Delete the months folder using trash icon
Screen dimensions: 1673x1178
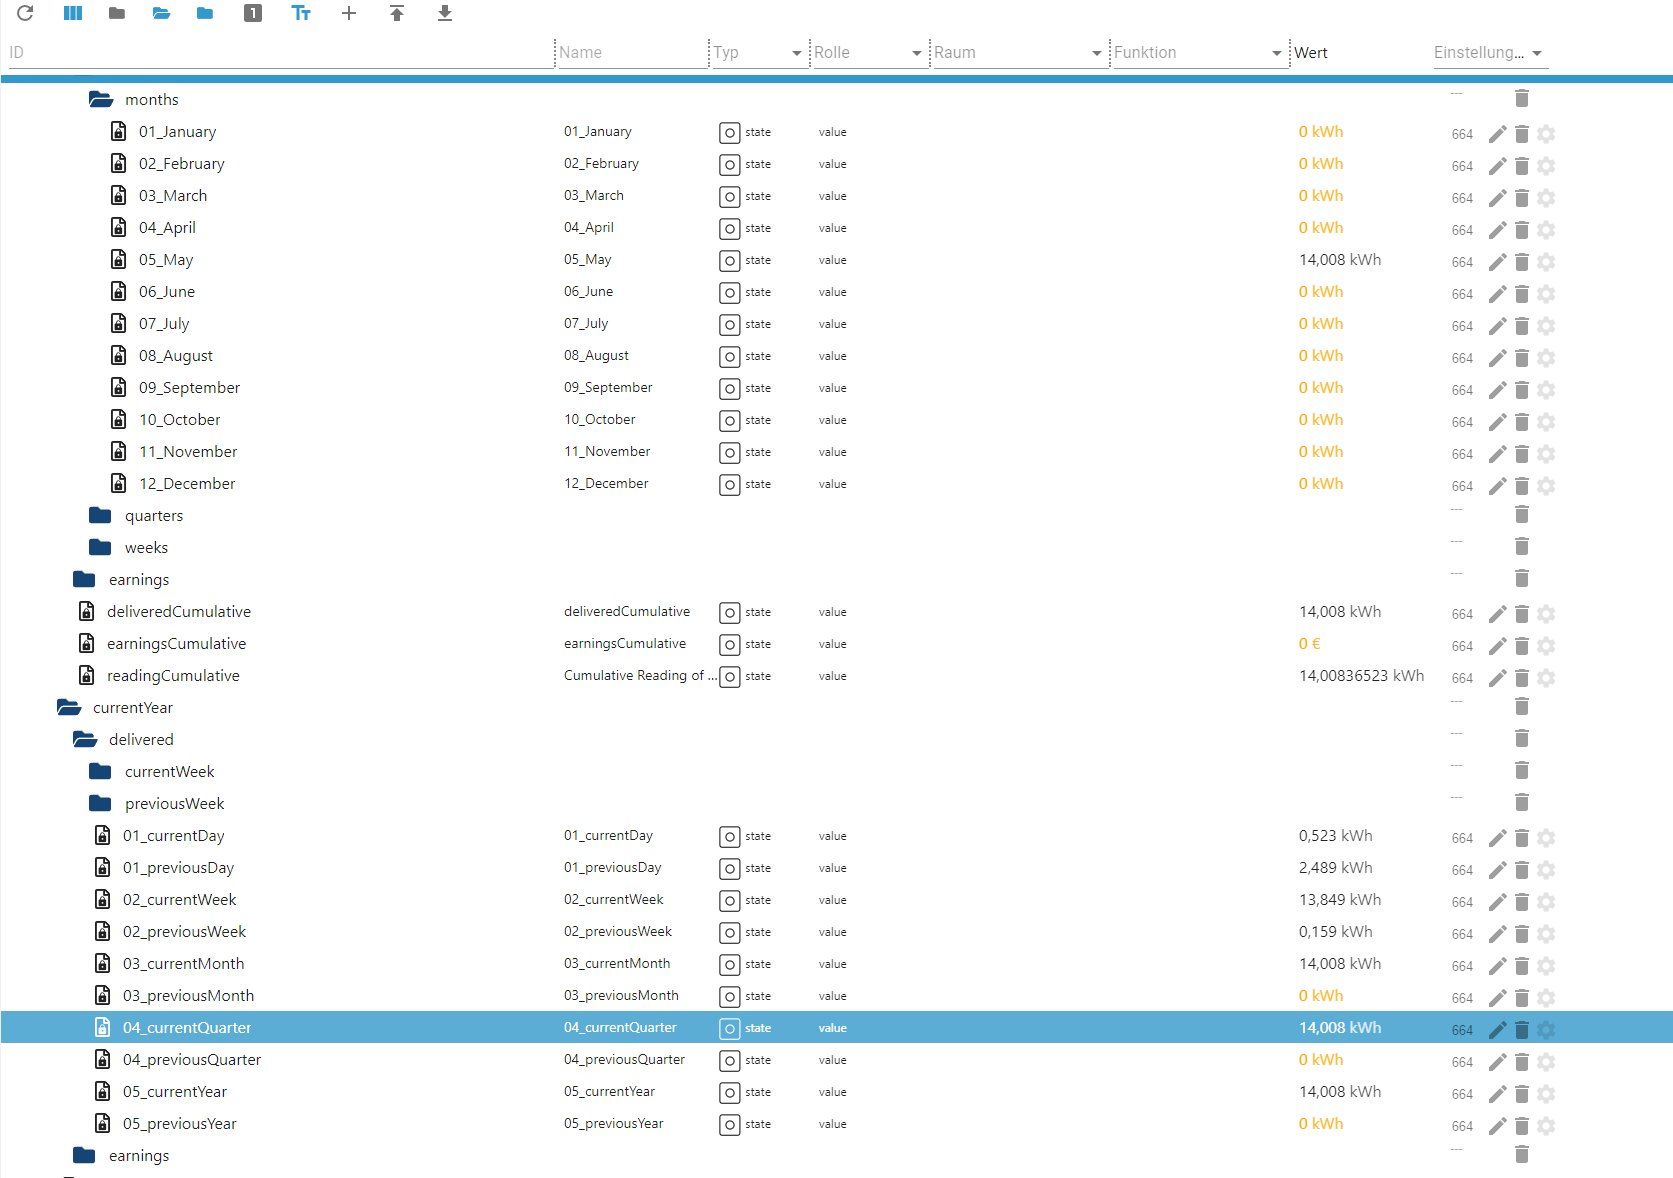point(1521,98)
